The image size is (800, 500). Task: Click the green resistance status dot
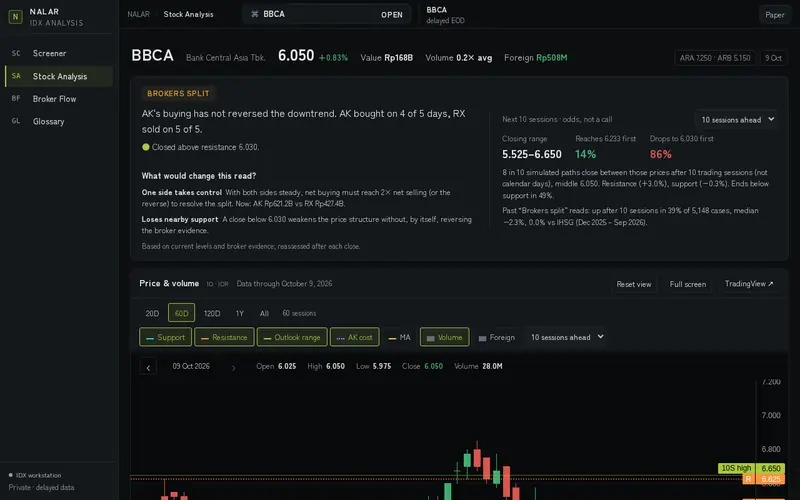[x=145, y=147]
